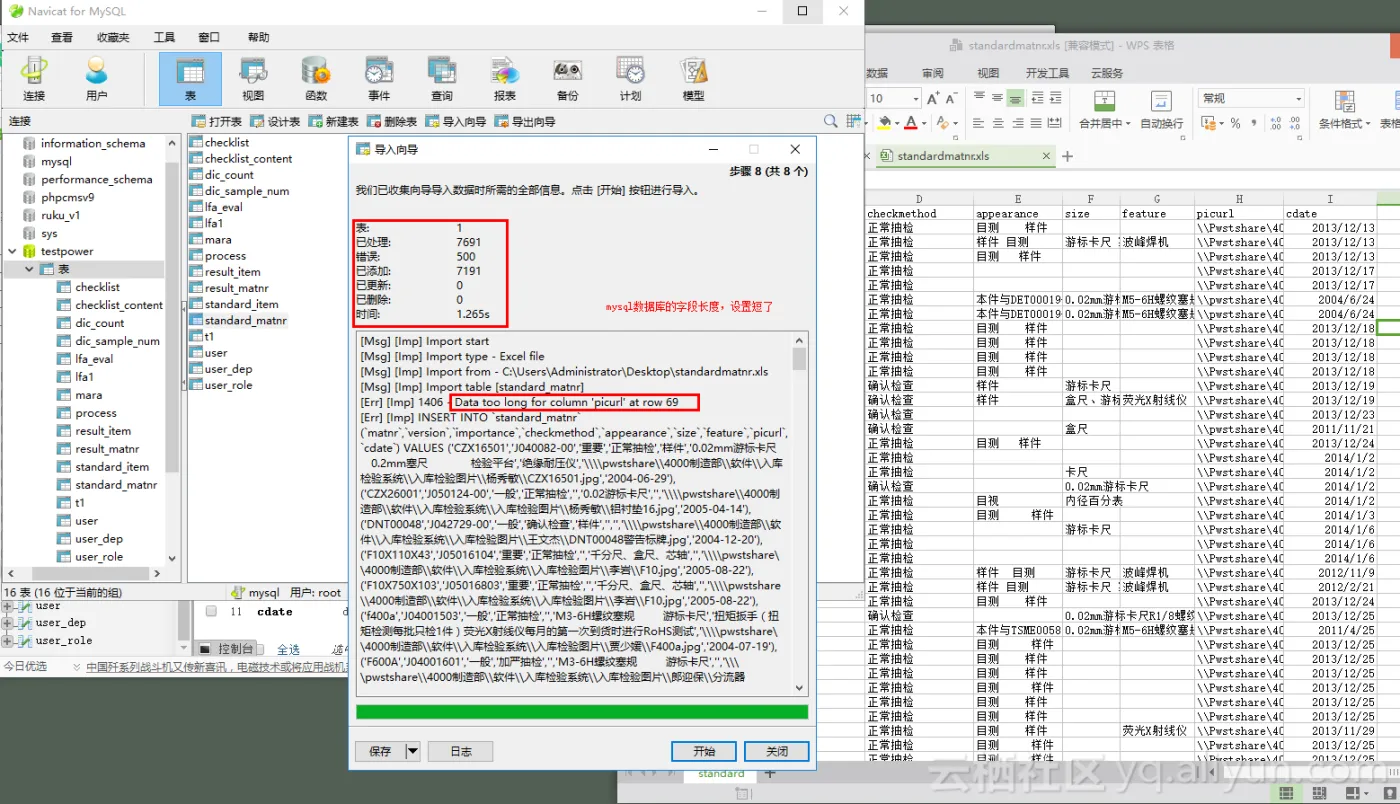Expand the user_role node in bottom tree
1400x804 pixels.
[x=8, y=641]
